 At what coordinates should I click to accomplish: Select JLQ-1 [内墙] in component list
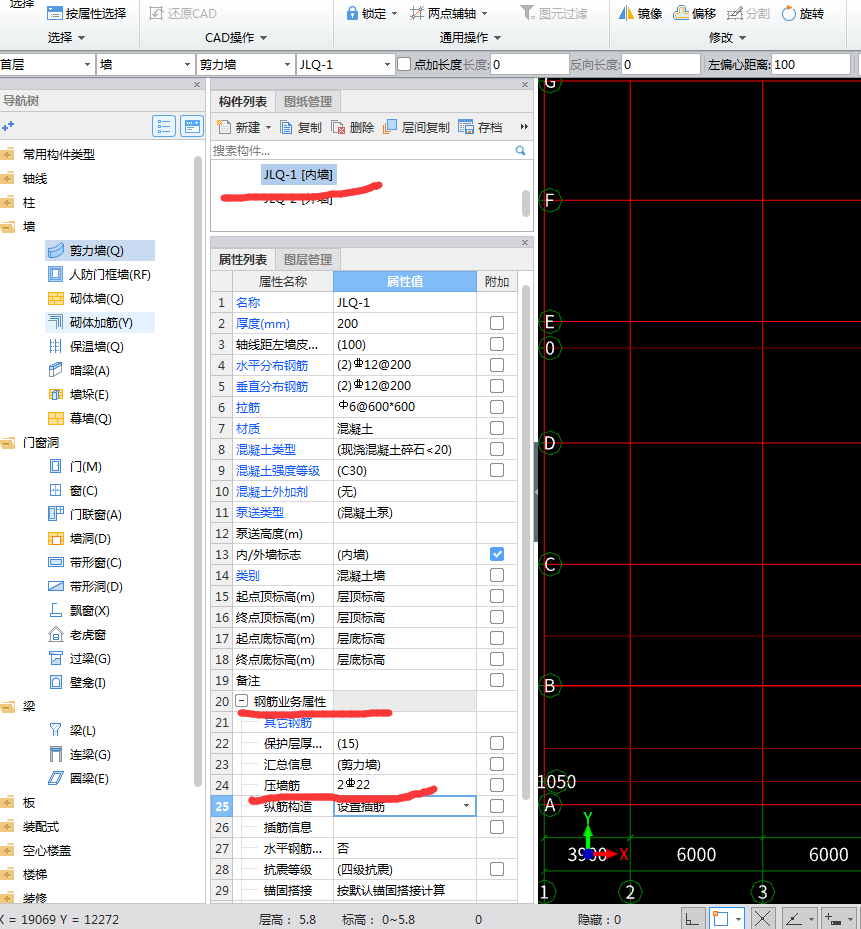(299, 175)
